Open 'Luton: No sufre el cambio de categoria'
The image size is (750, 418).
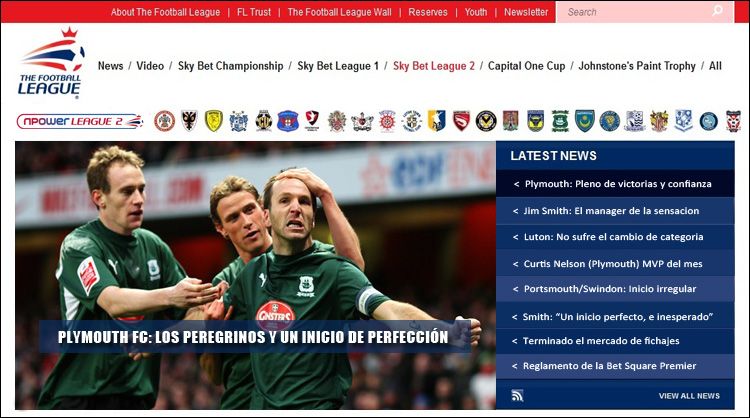(x=615, y=237)
